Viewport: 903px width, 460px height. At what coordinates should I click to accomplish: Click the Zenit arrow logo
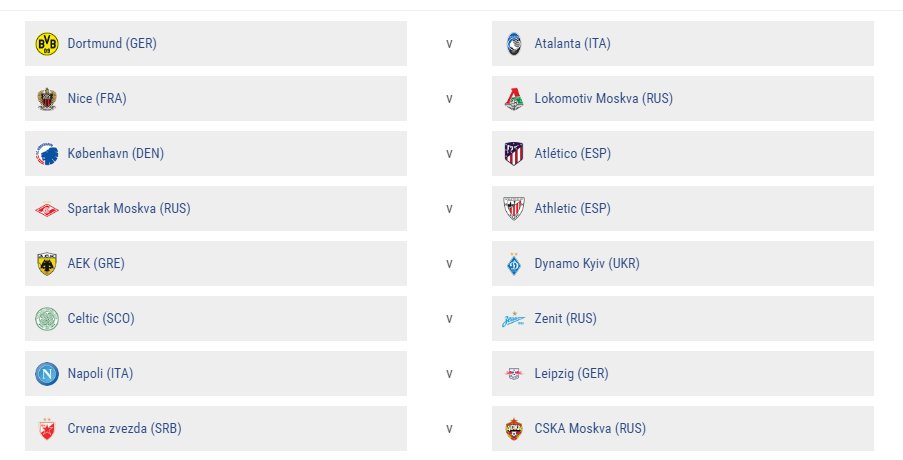point(514,319)
